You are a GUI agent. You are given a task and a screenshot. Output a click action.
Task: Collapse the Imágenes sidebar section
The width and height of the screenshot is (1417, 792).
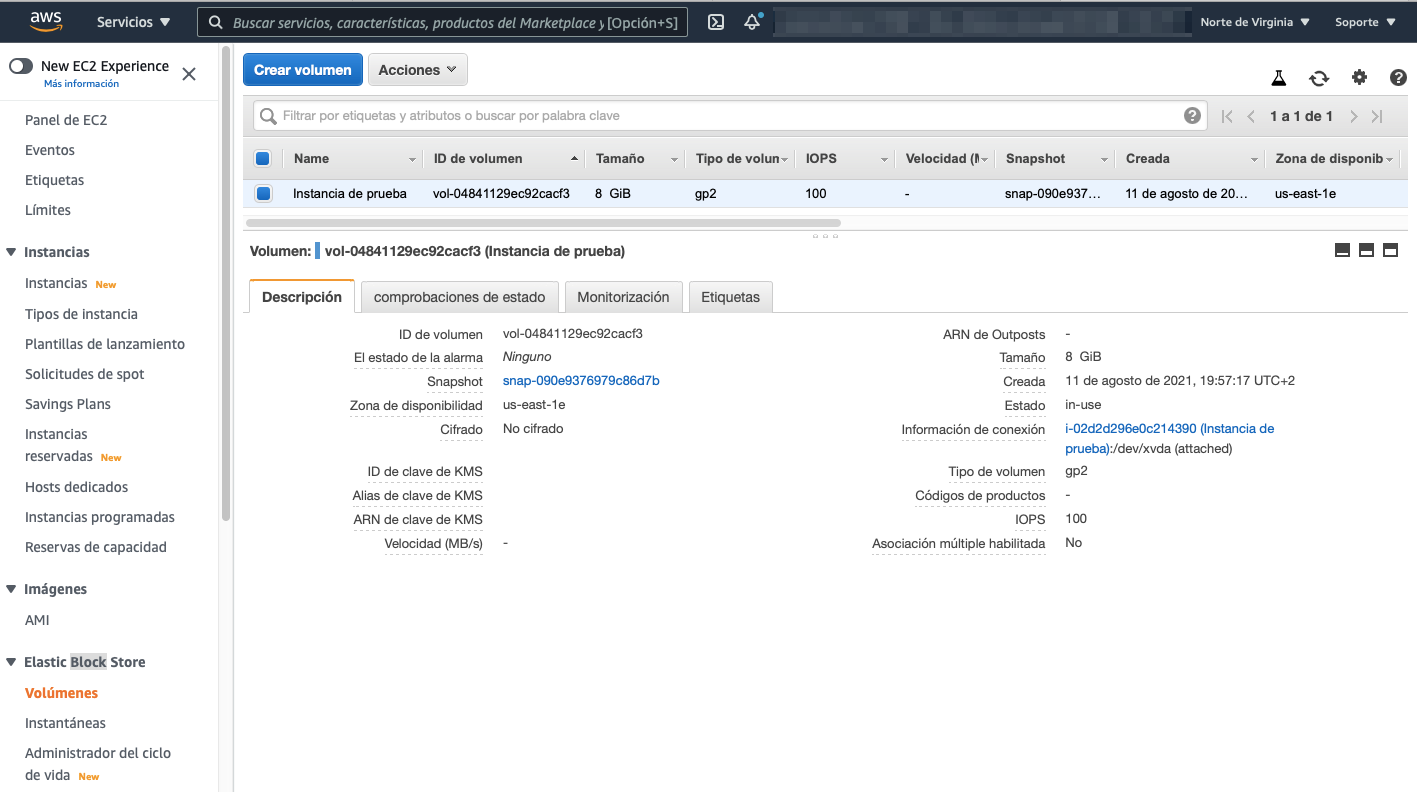12,589
